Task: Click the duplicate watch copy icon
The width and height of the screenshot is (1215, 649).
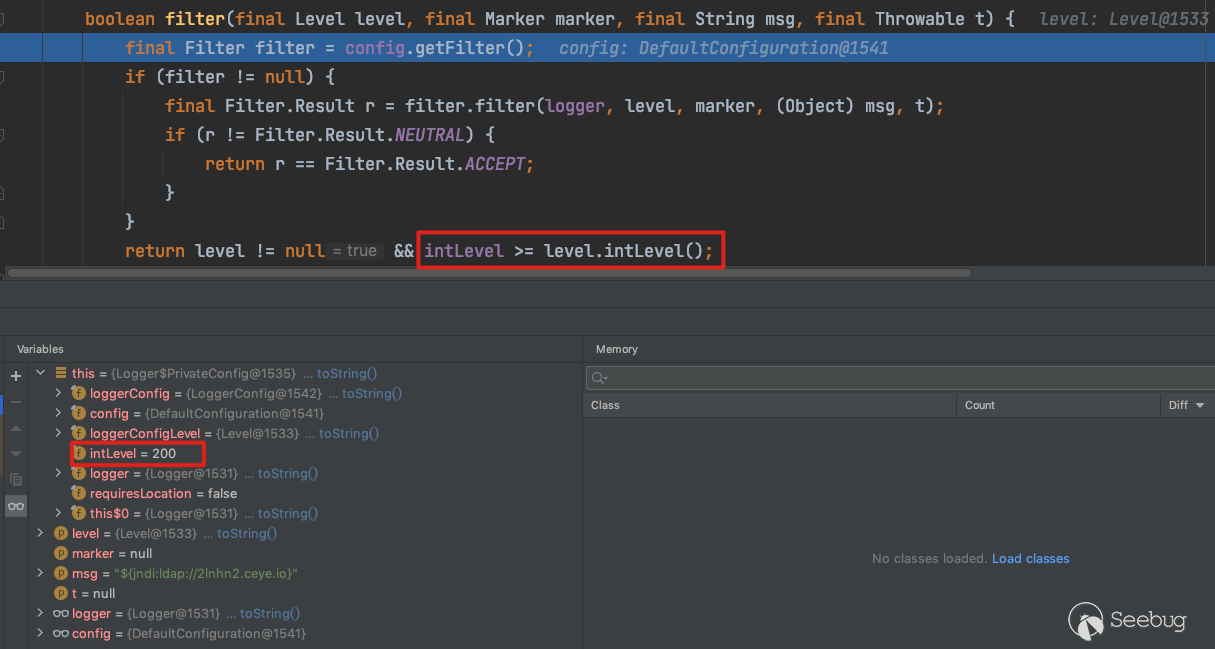Action: pos(16,480)
